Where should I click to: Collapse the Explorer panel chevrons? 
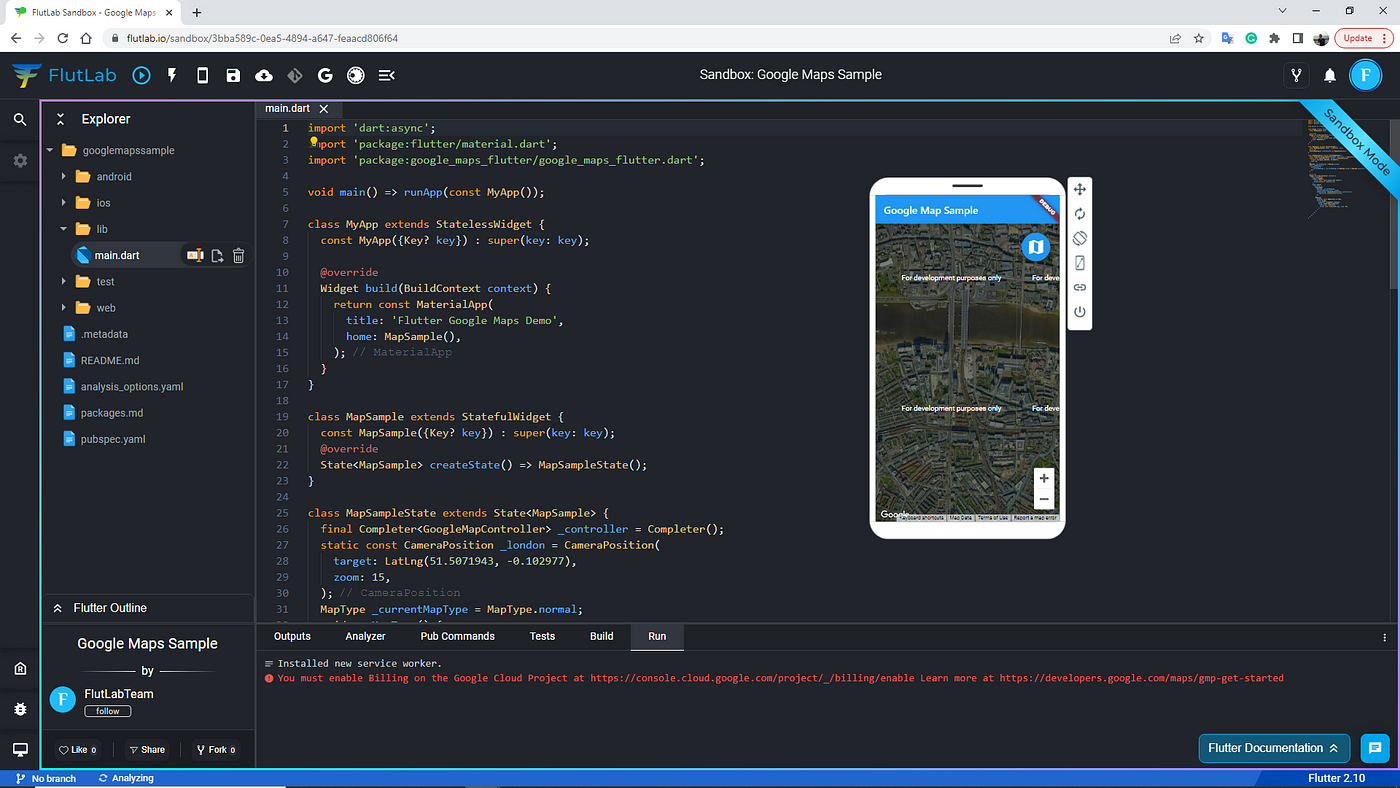tap(60, 119)
